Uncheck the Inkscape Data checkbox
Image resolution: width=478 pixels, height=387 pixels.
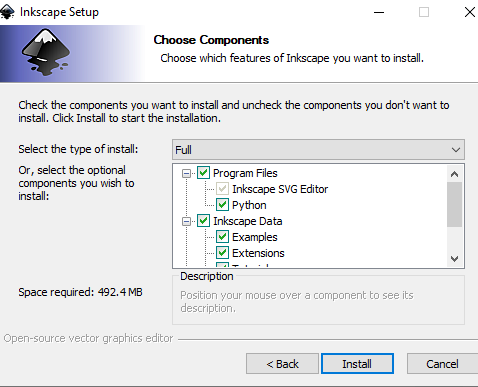203,221
